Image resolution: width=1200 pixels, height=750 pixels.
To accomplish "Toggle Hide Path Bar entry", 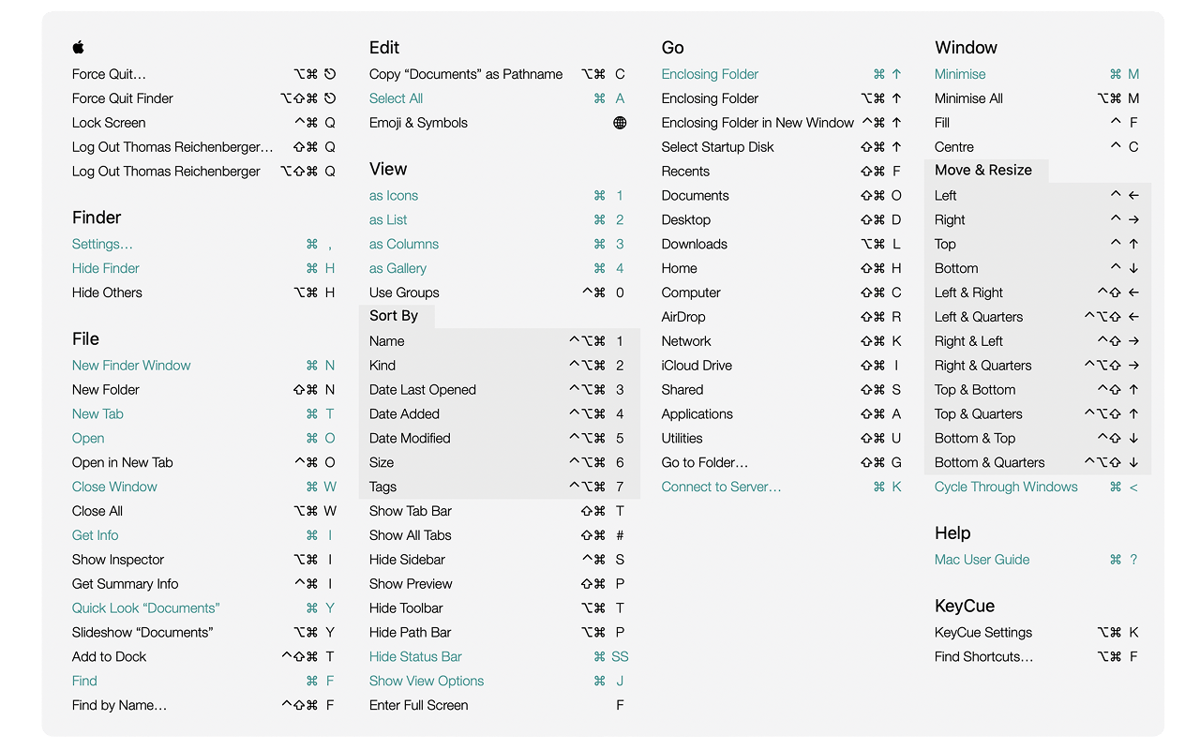I will tap(410, 632).
